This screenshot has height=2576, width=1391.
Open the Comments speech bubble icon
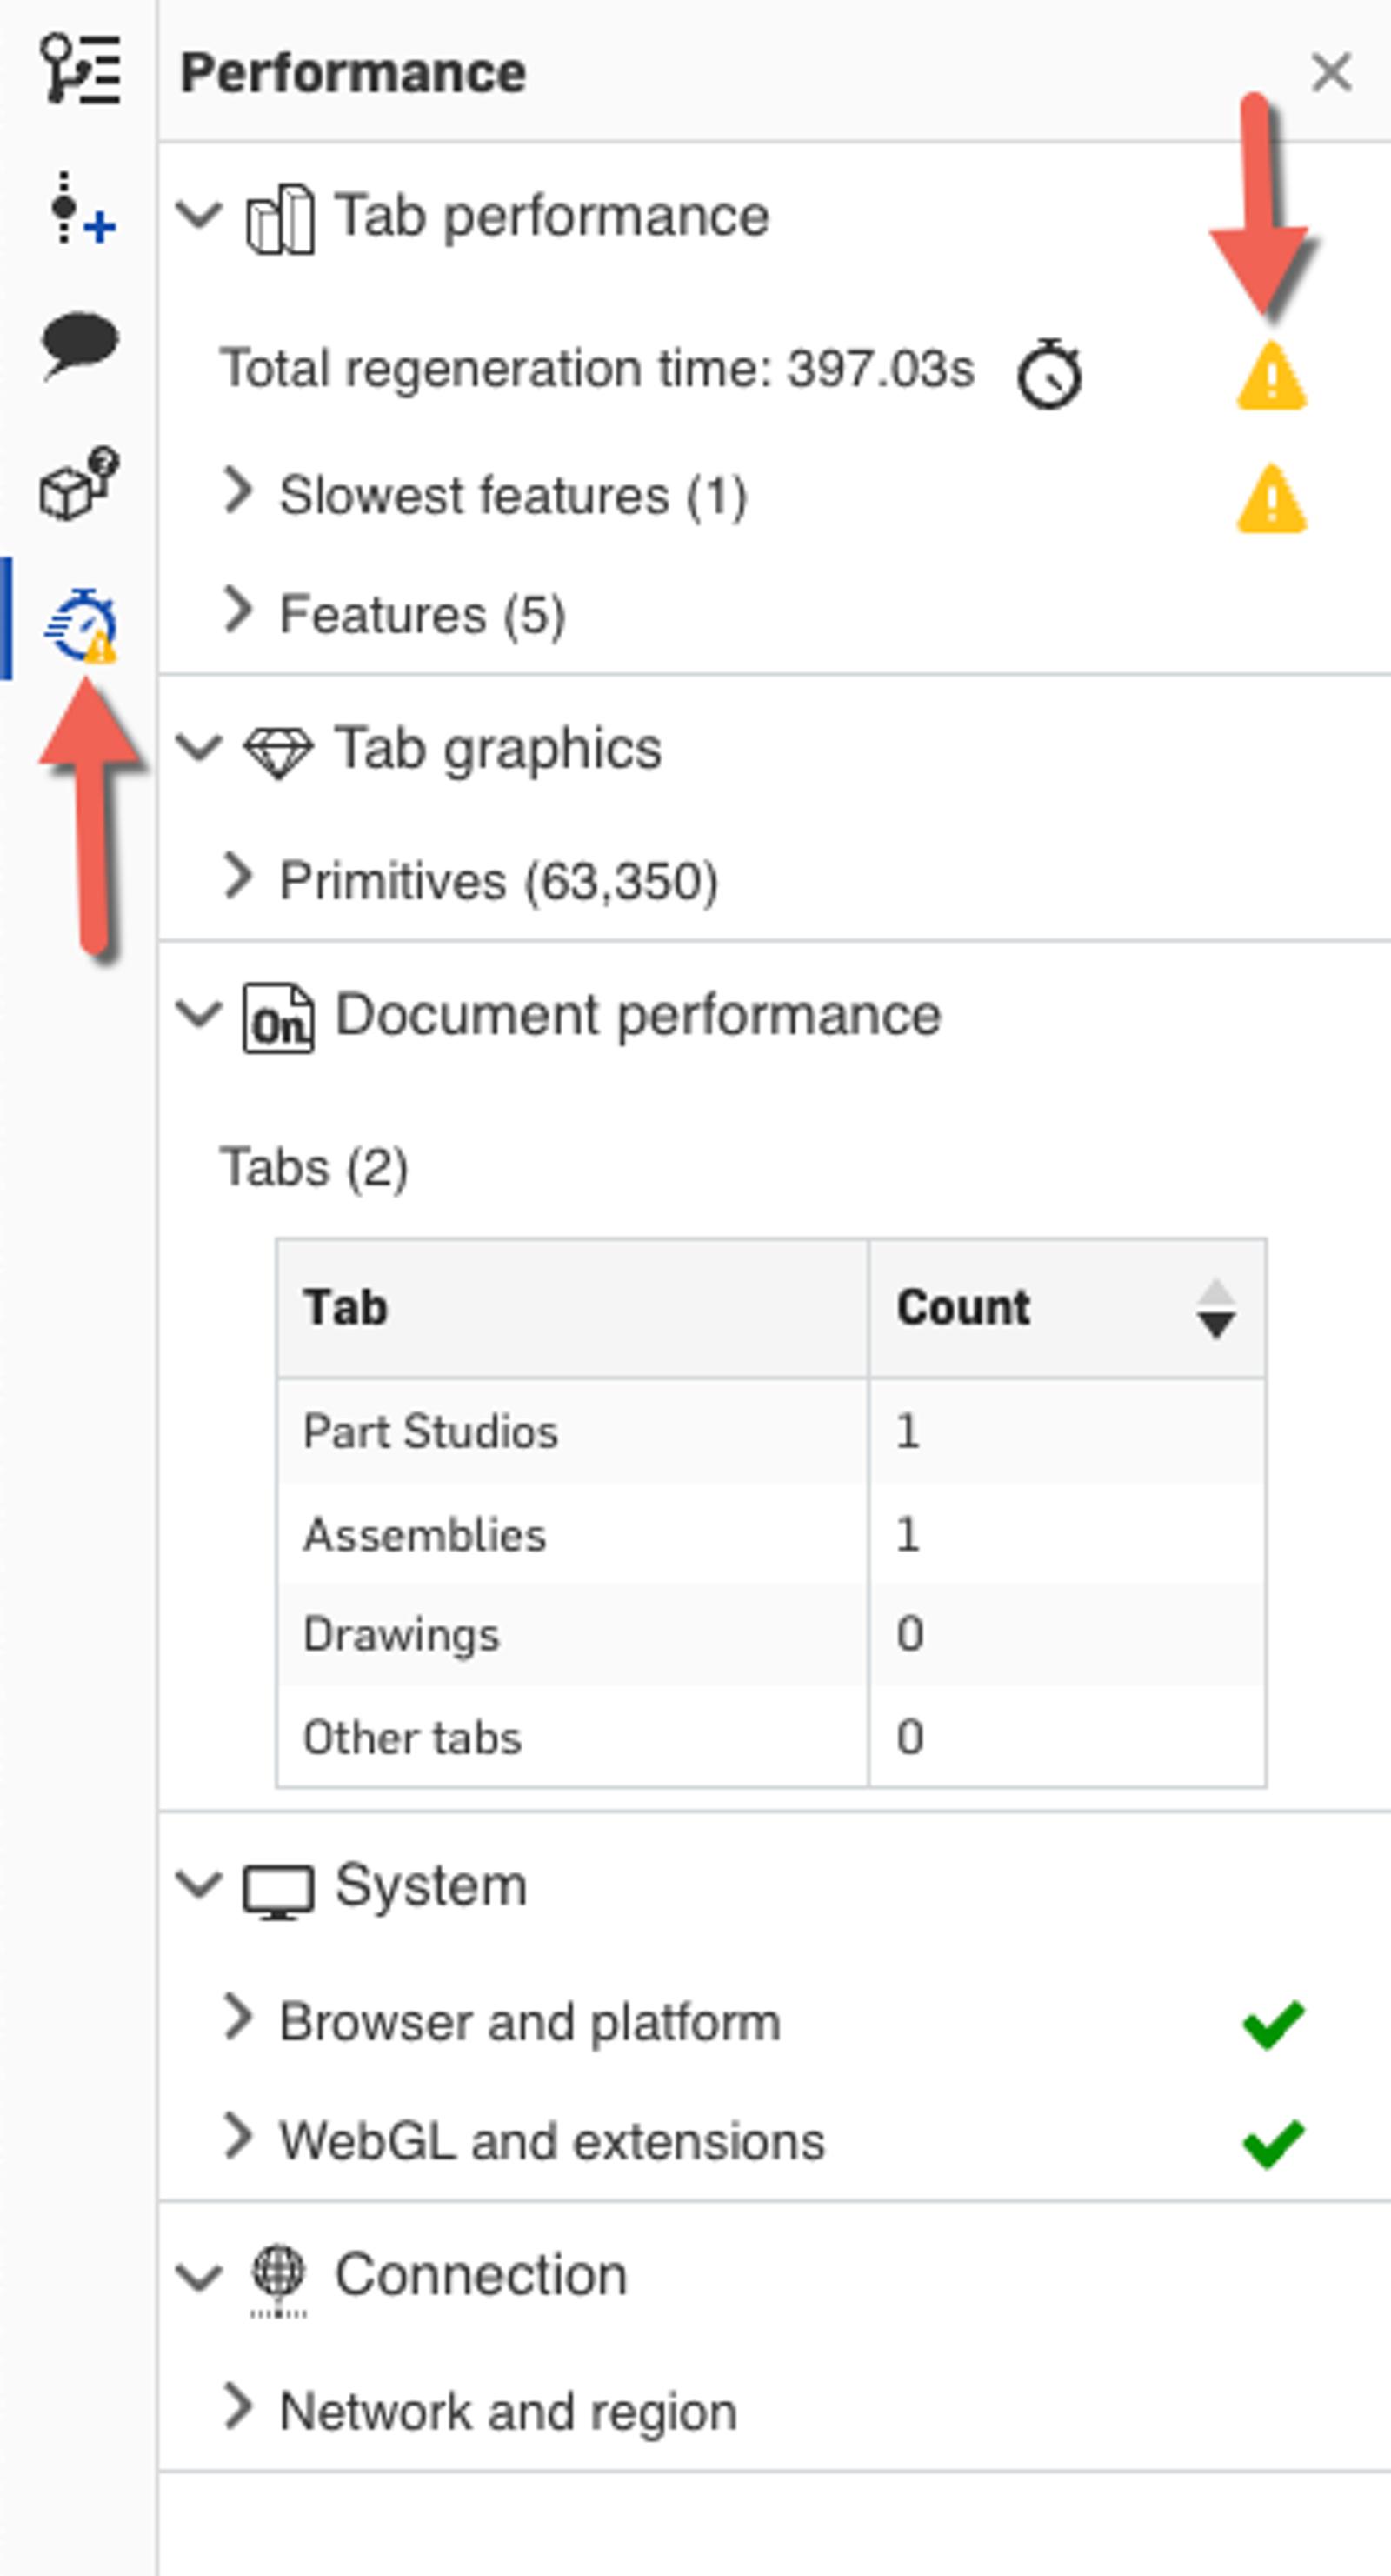tap(80, 344)
